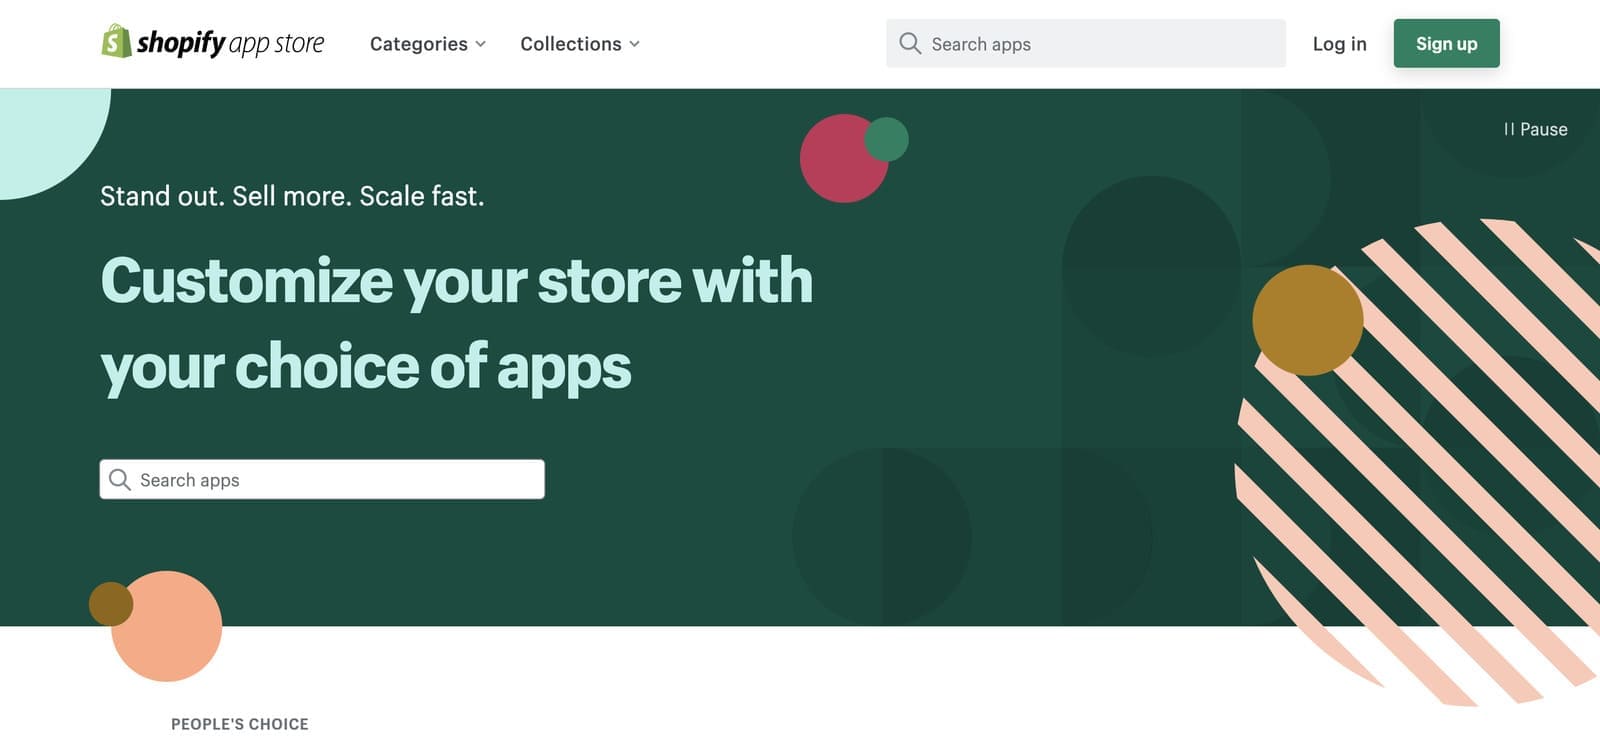Pause the hero banner animation
This screenshot has height=743, width=1600.
pos(1535,129)
